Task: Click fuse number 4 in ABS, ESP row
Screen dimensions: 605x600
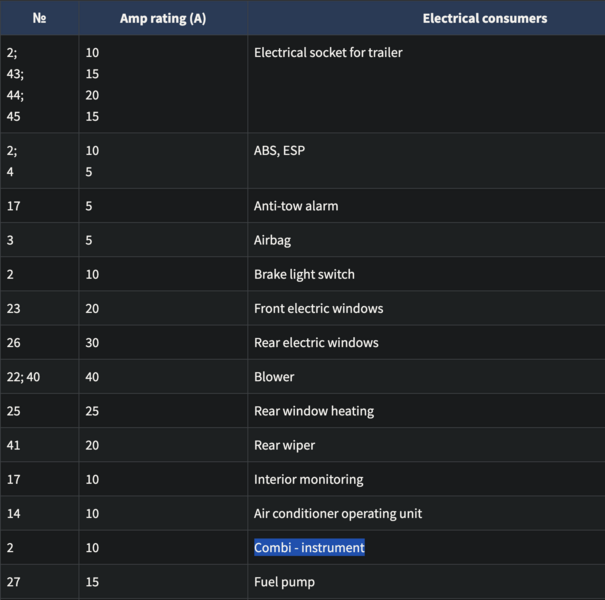Action: pos(10,172)
